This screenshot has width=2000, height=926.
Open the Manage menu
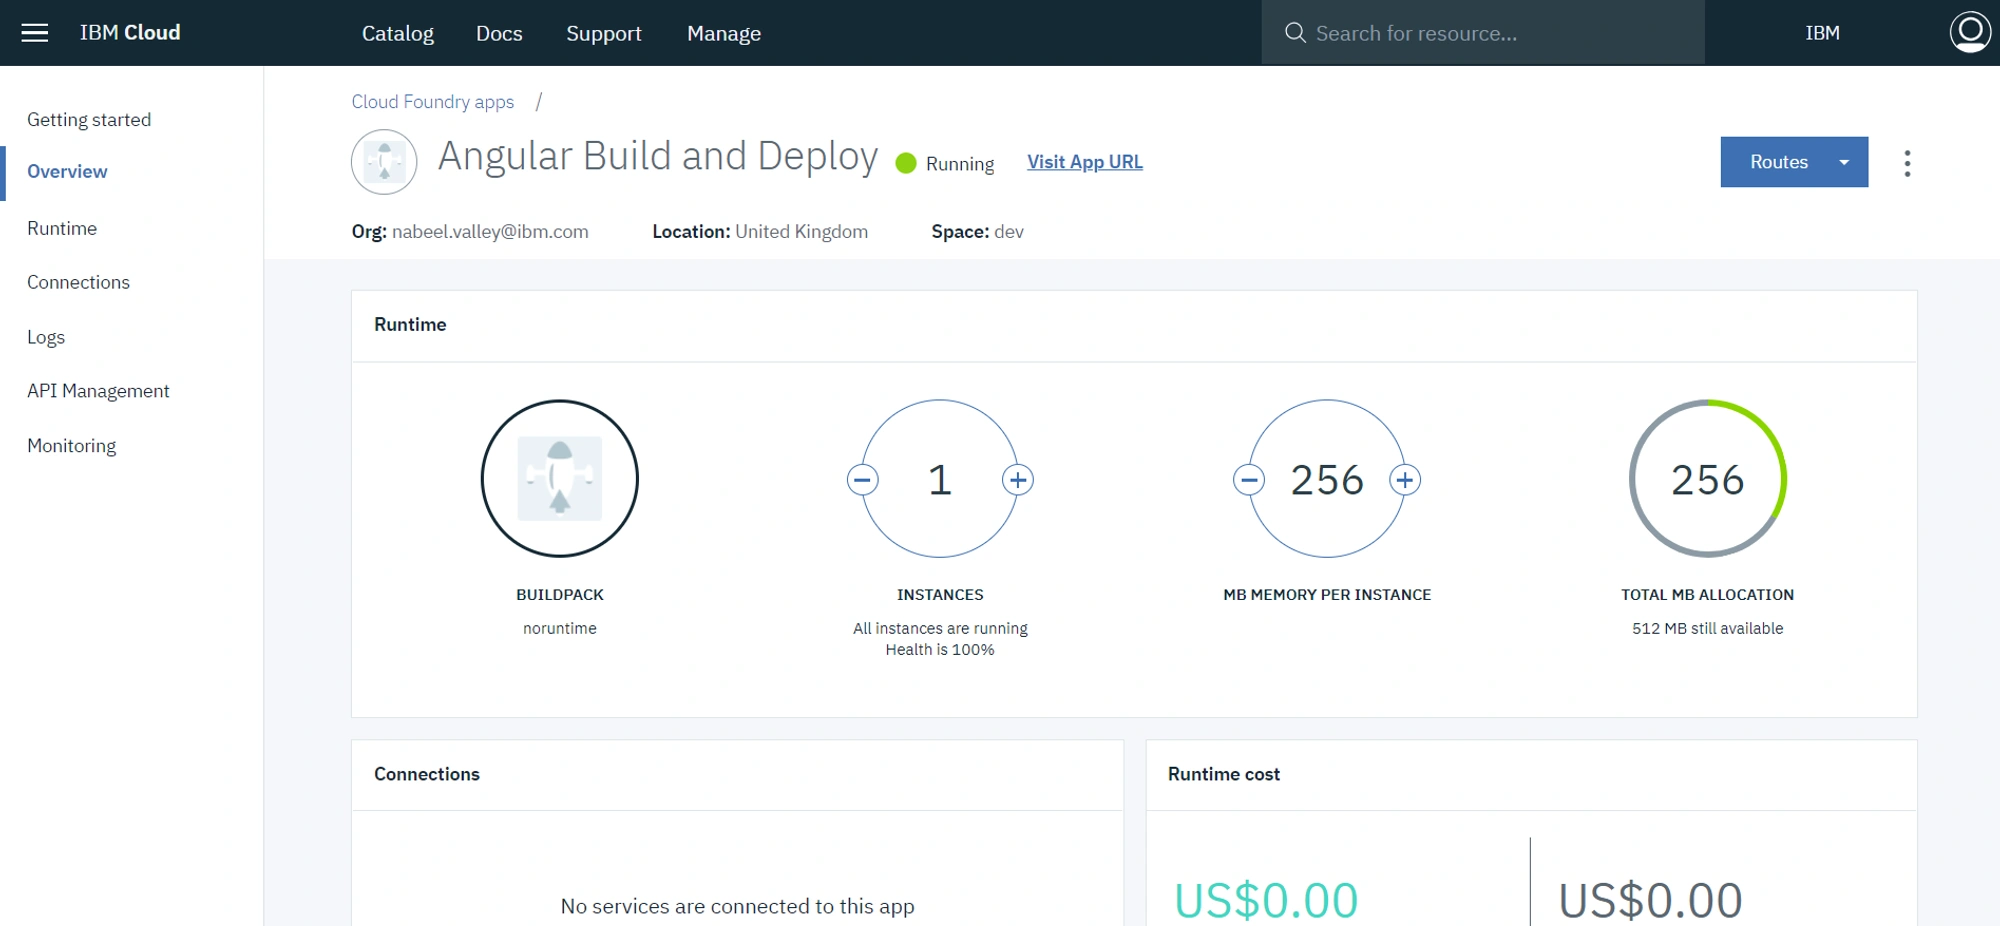[724, 33]
